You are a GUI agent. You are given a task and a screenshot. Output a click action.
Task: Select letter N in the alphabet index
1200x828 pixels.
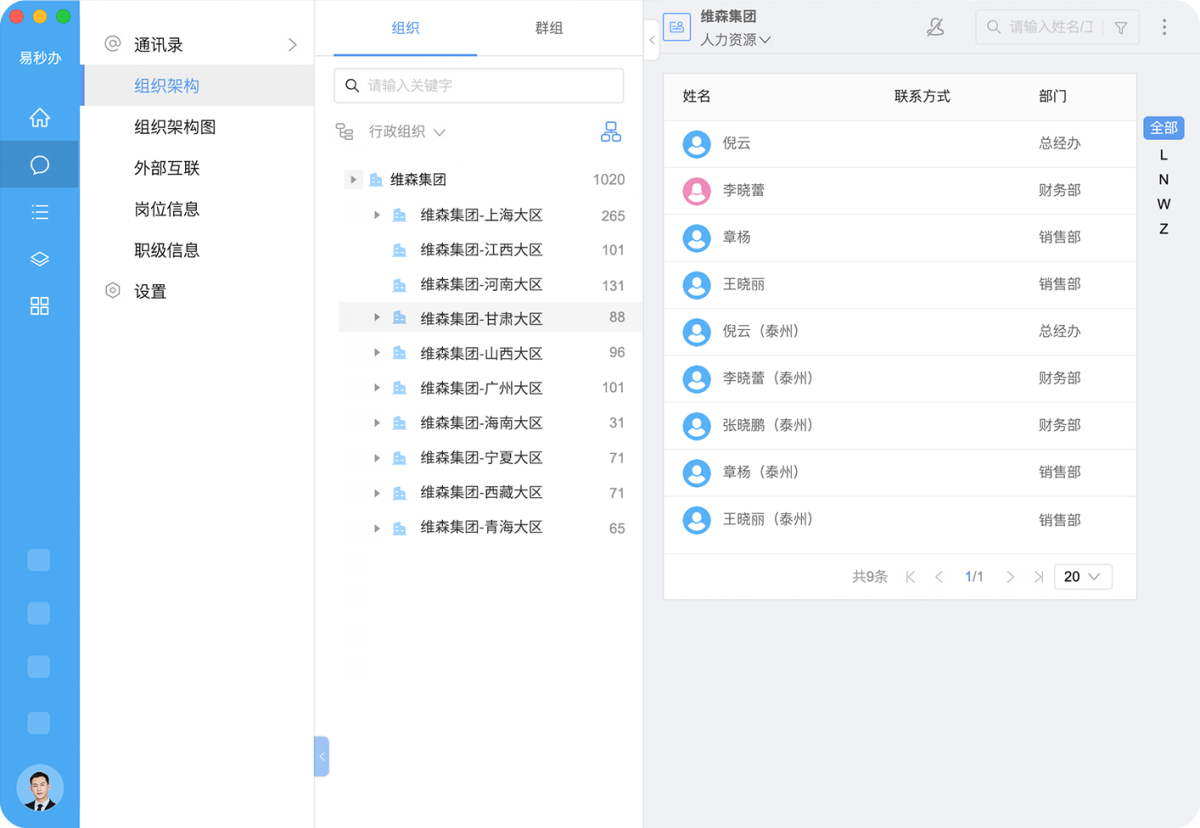tap(1163, 179)
